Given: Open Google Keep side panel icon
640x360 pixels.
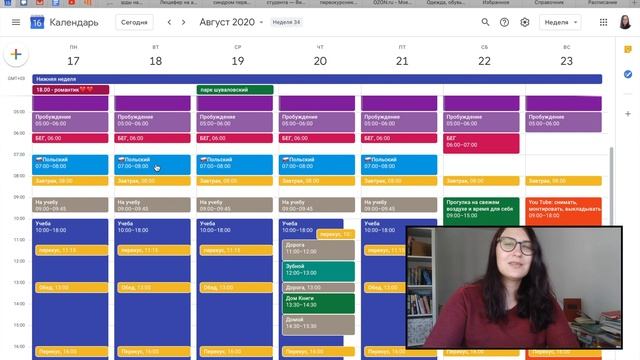Looking at the screenshot, I should [628, 49].
